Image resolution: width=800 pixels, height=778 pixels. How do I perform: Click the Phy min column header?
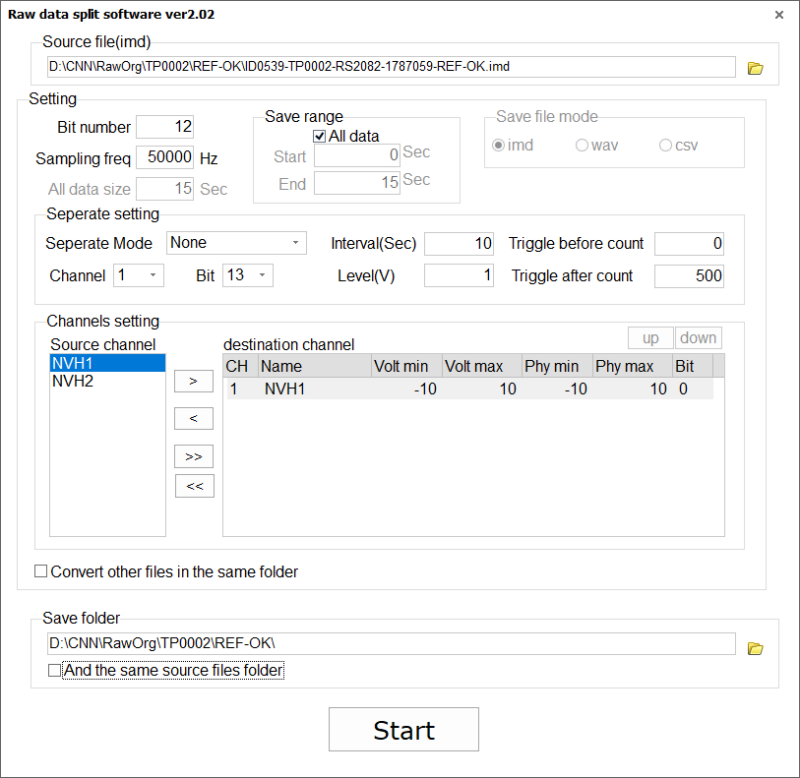tap(557, 366)
